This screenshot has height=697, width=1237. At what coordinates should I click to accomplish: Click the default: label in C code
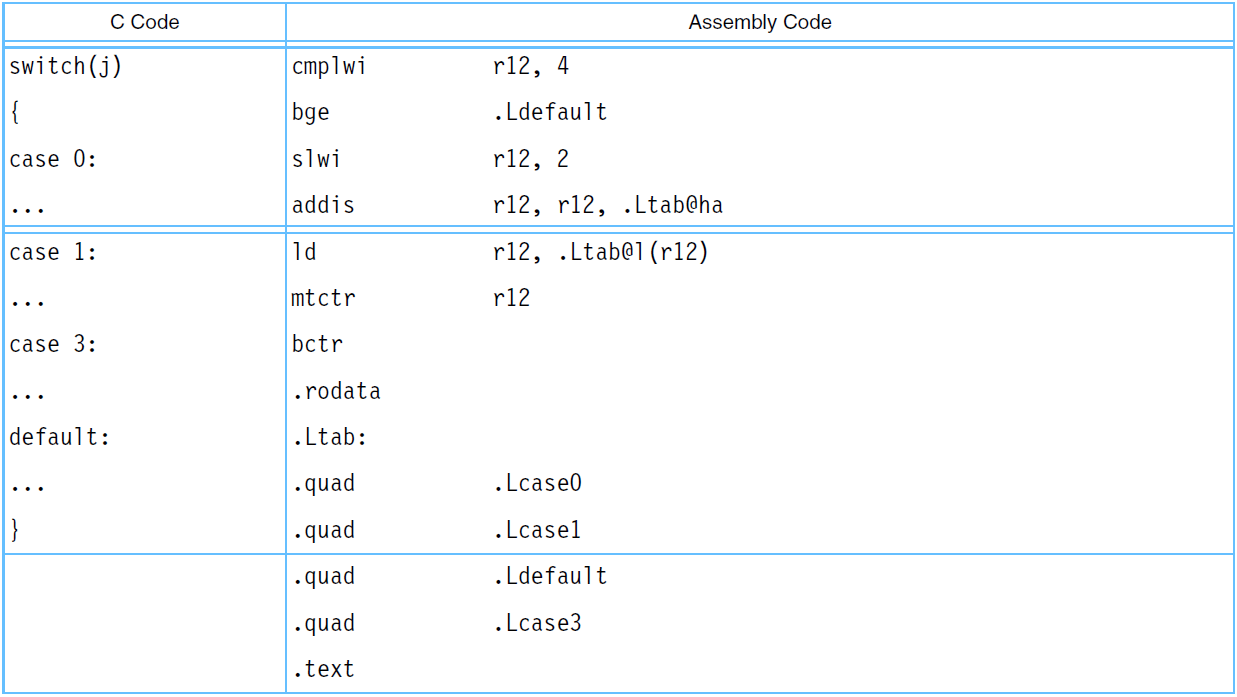point(59,437)
